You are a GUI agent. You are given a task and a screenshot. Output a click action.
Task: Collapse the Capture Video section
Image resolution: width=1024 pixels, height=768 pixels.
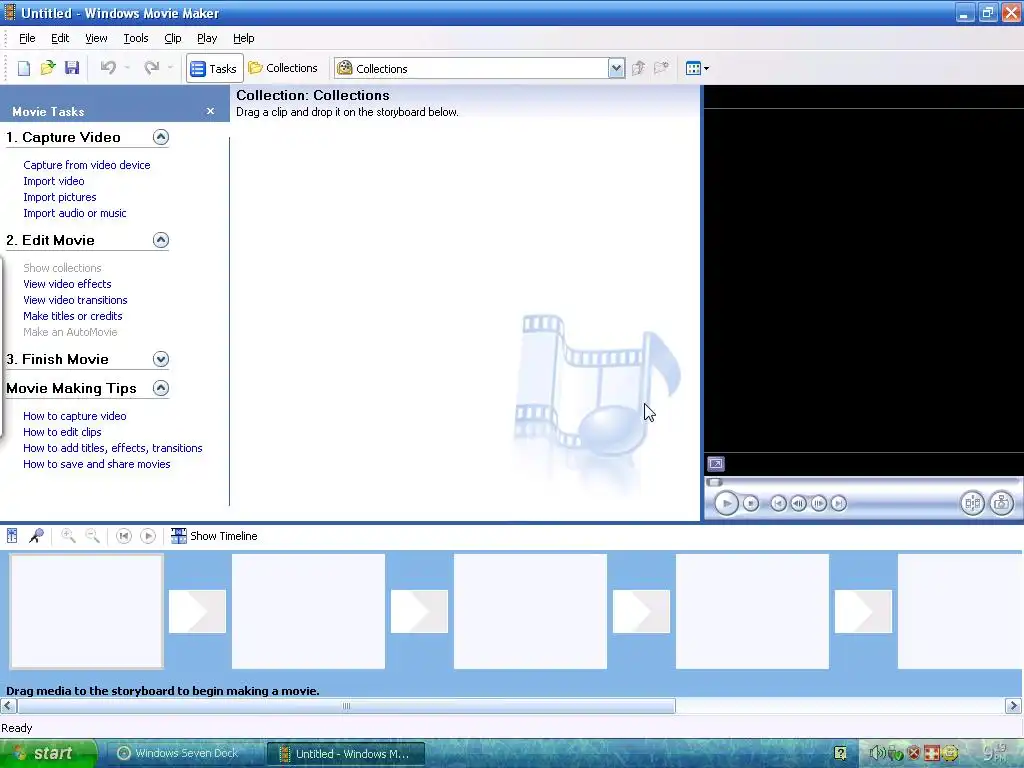pyautogui.click(x=161, y=137)
